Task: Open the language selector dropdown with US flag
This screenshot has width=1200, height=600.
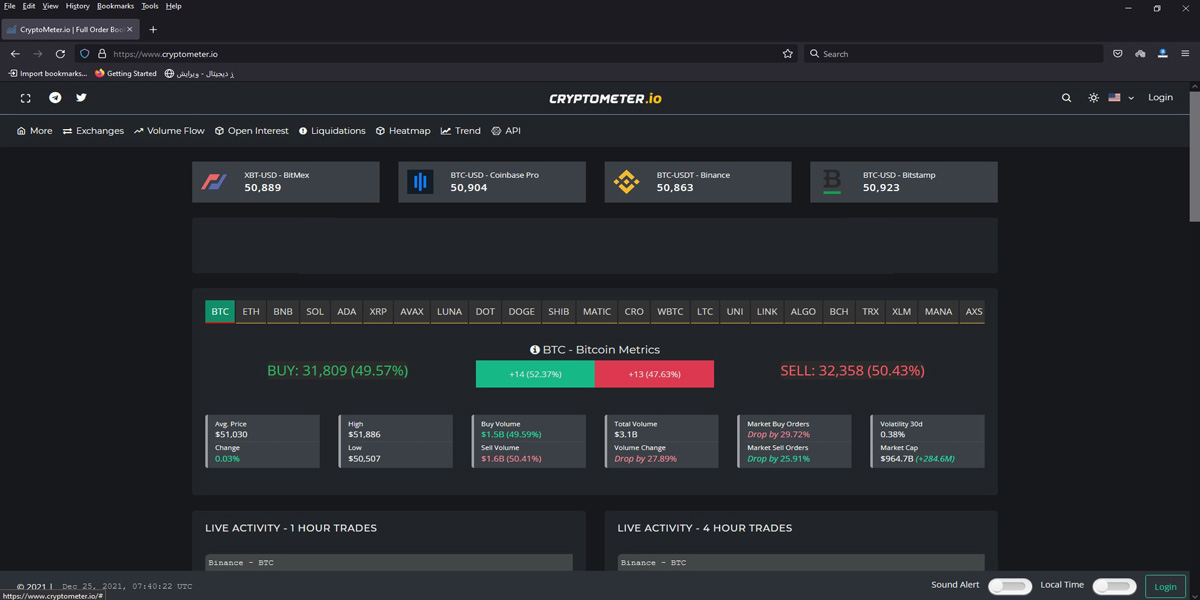Action: click(1120, 97)
